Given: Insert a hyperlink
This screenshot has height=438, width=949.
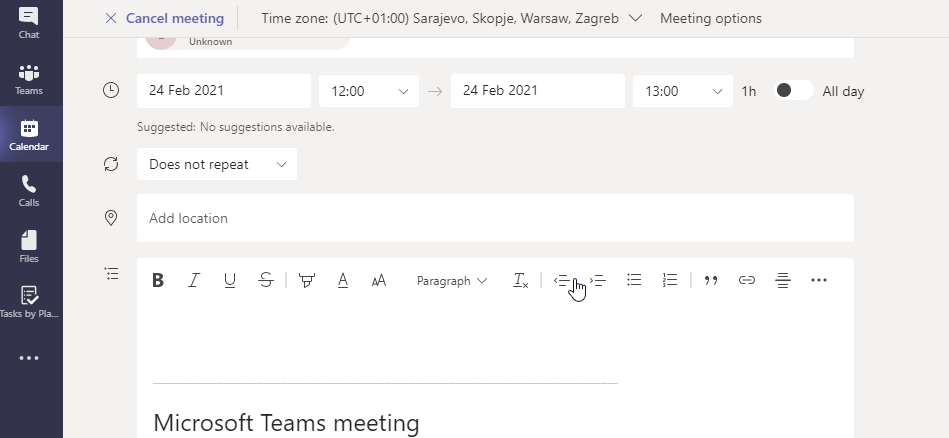Looking at the screenshot, I should click(747, 279).
